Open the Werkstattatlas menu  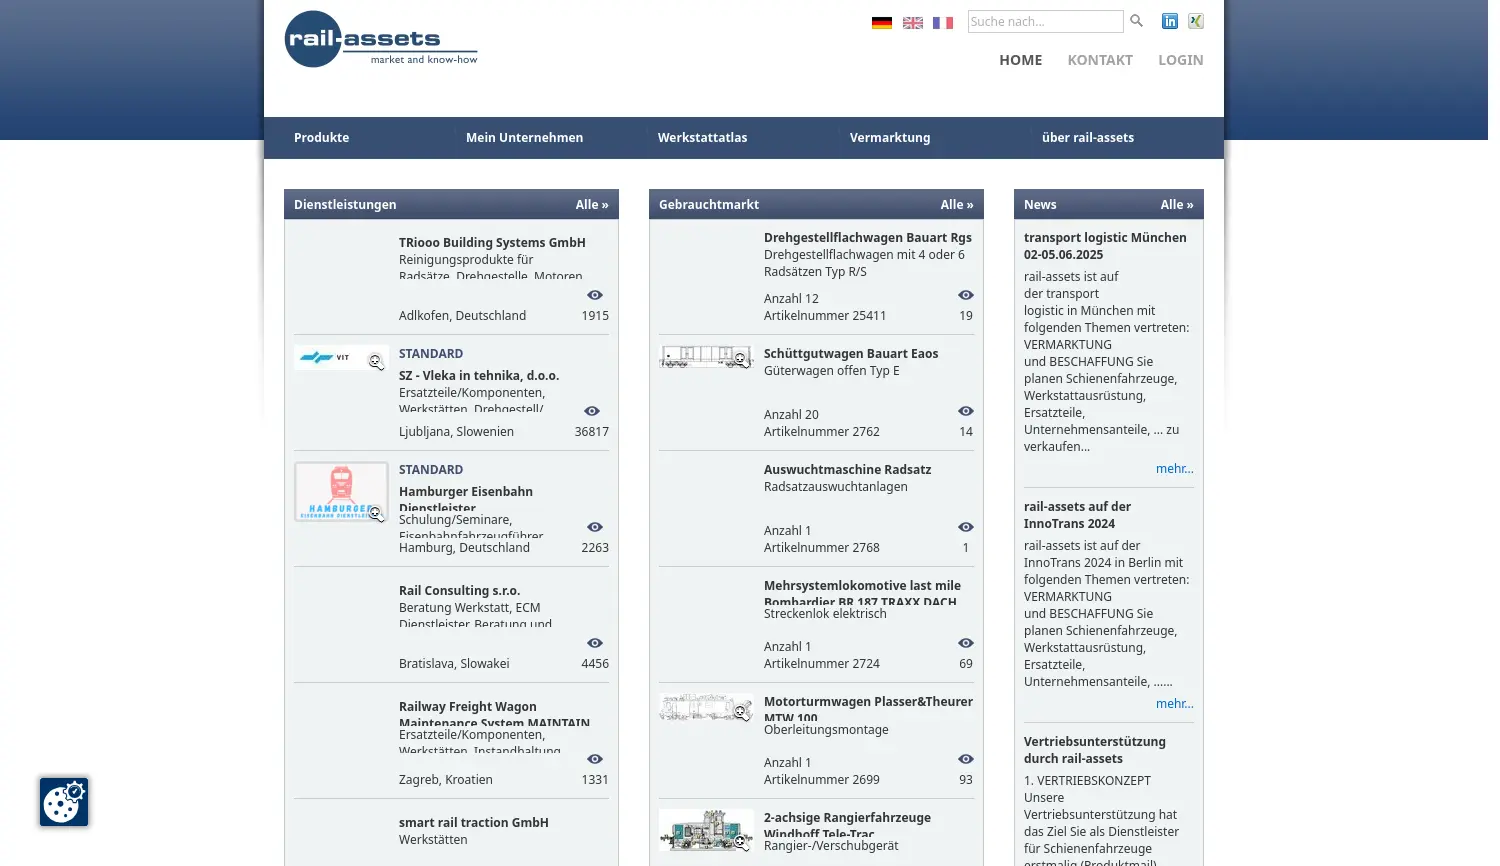point(702,137)
